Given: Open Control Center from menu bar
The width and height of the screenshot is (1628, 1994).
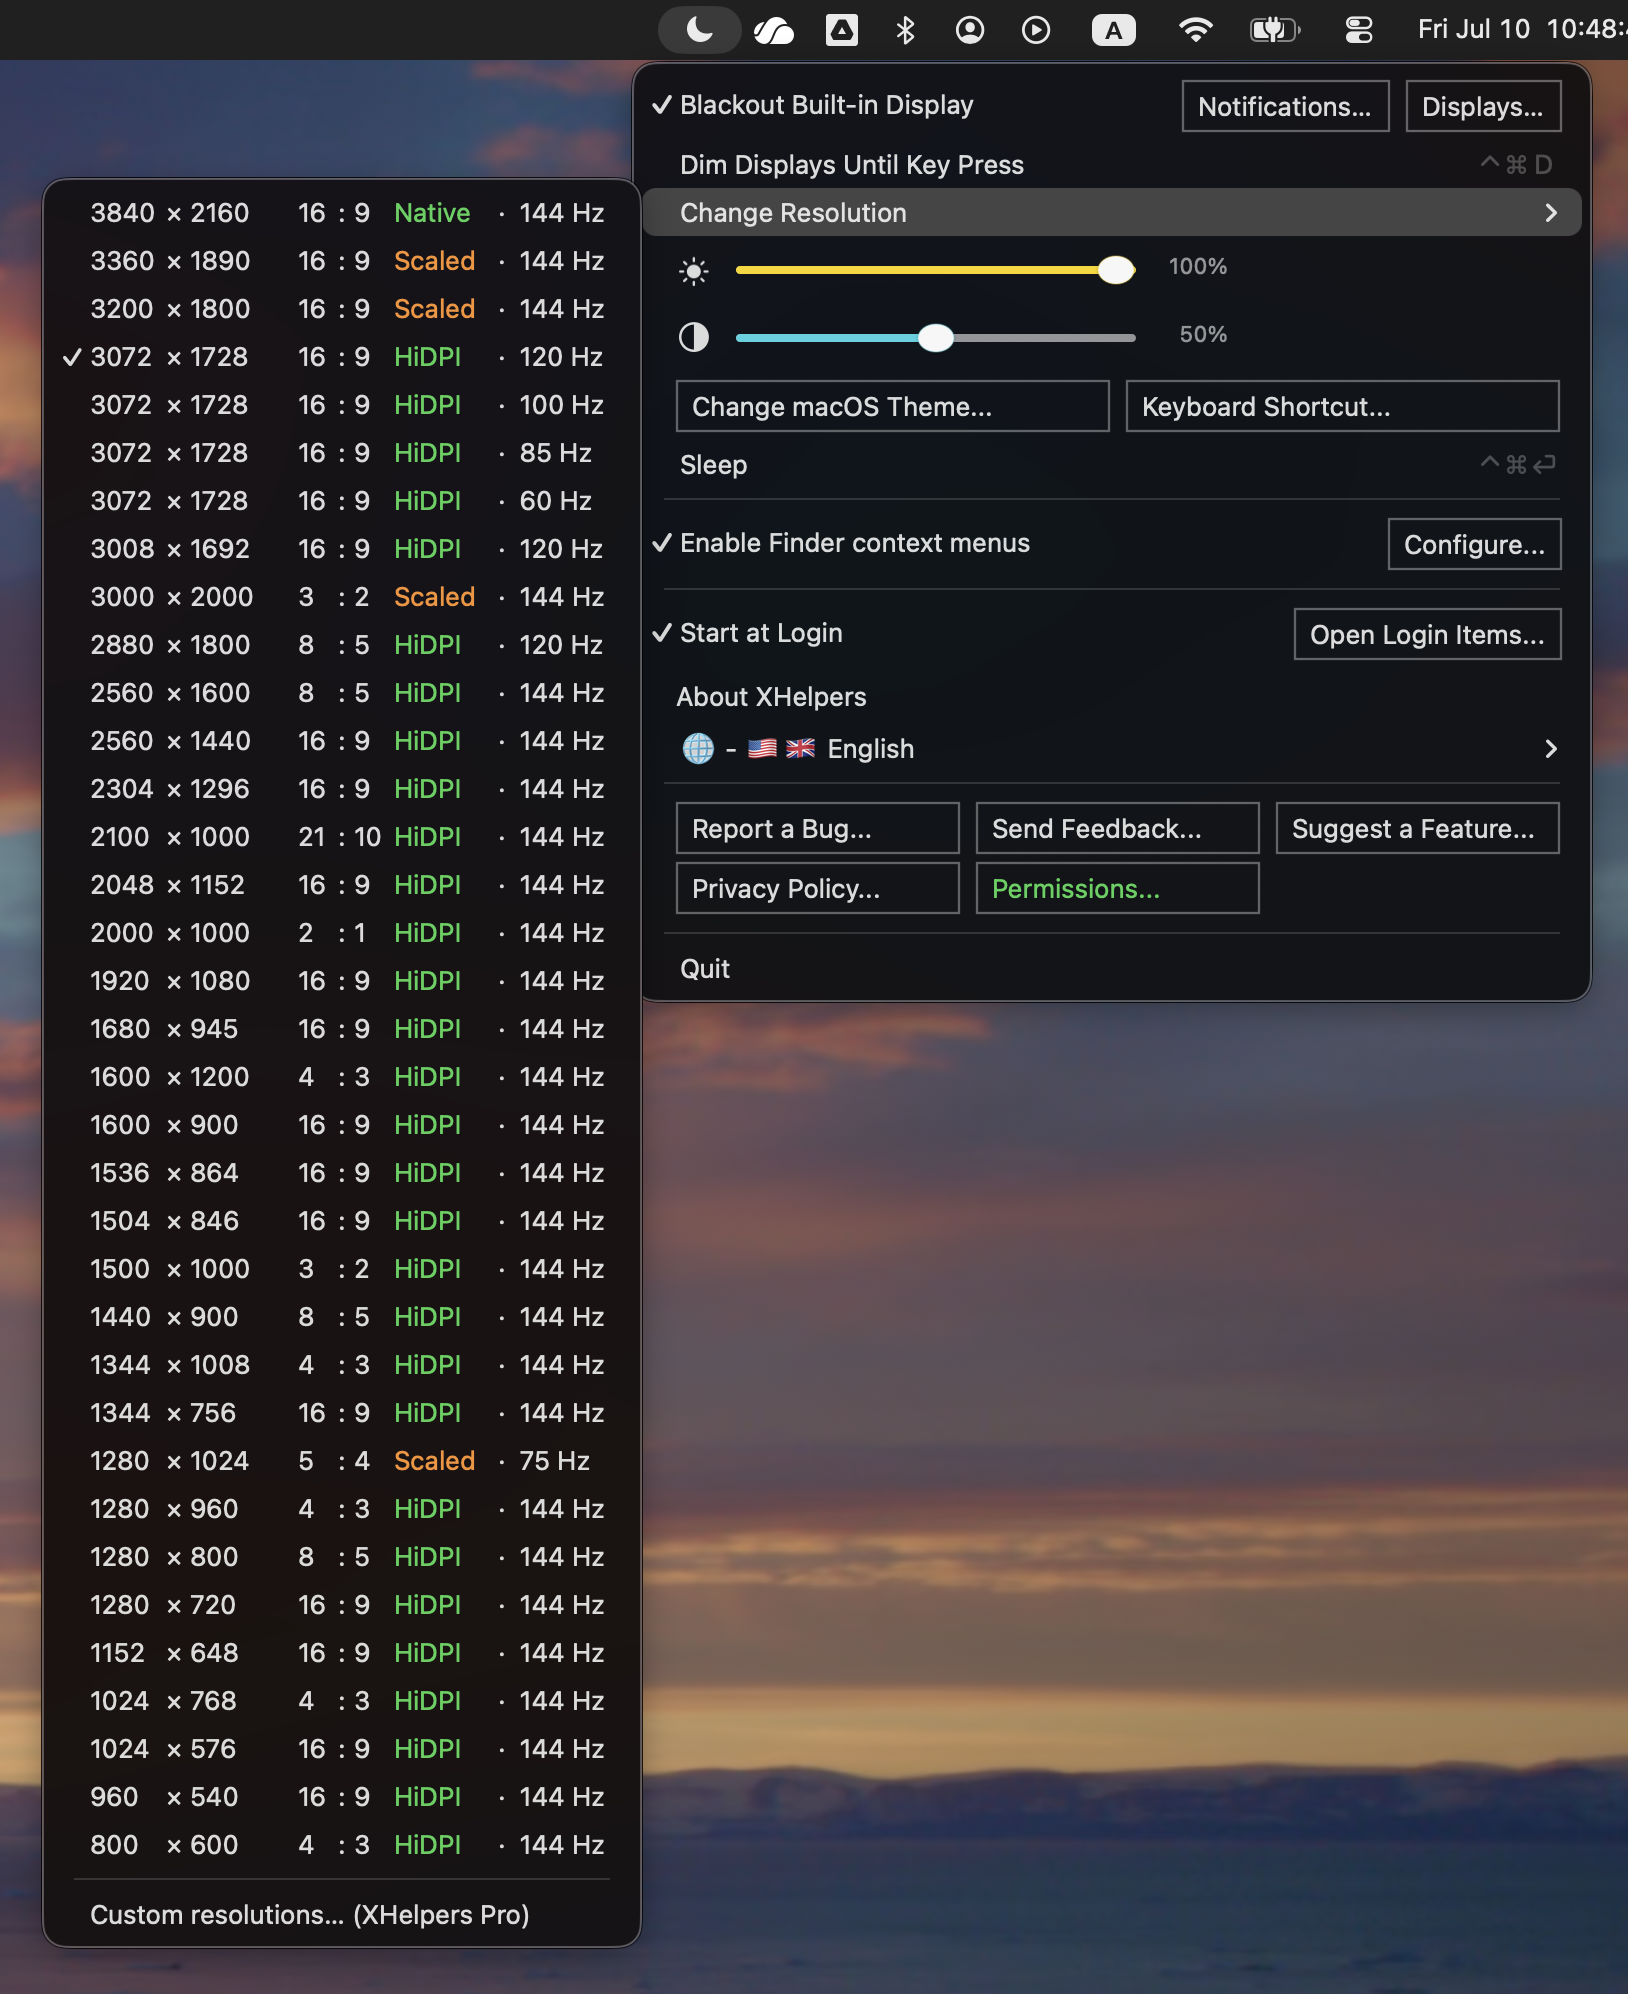Looking at the screenshot, I should pyautogui.click(x=1358, y=30).
